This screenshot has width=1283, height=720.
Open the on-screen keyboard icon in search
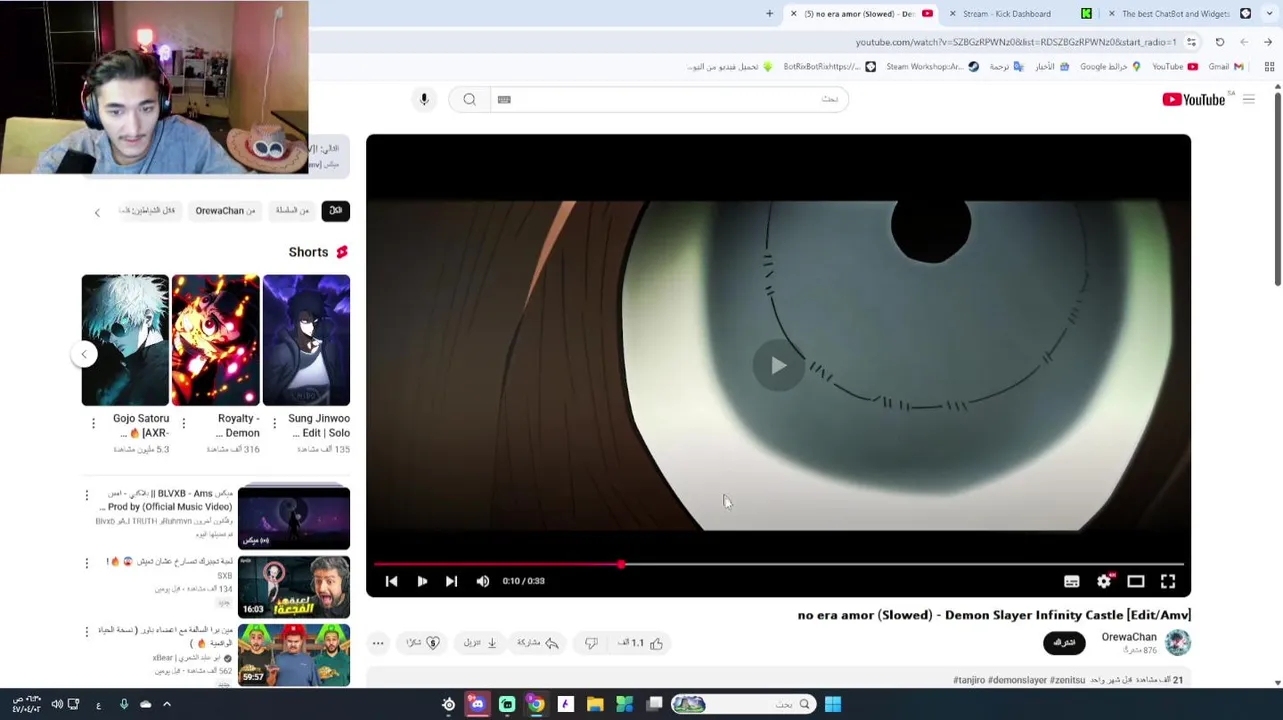pyautogui.click(x=504, y=99)
